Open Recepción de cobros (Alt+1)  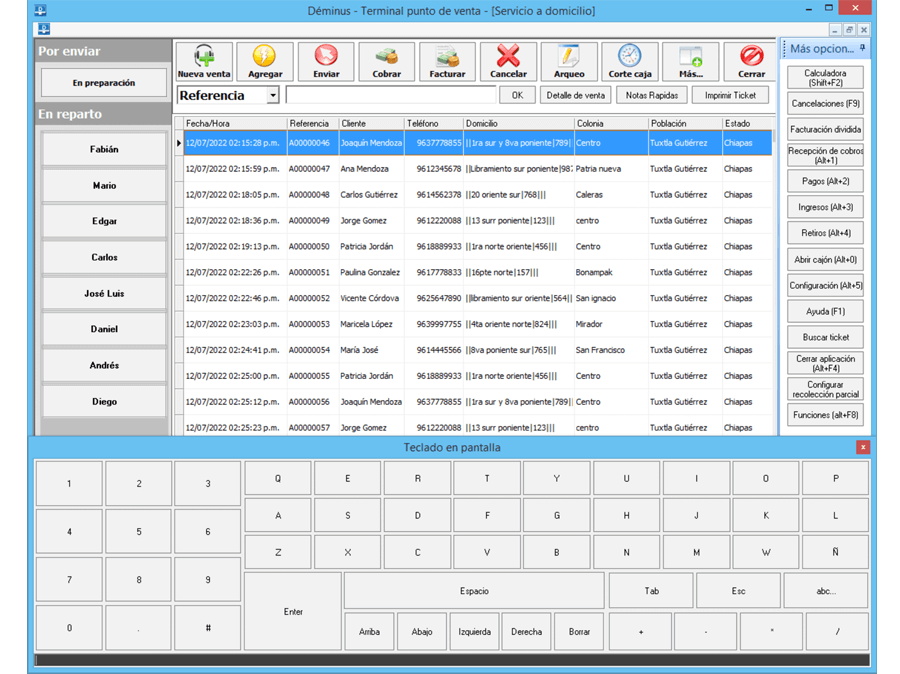pyautogui.click(x=825, y=156)
